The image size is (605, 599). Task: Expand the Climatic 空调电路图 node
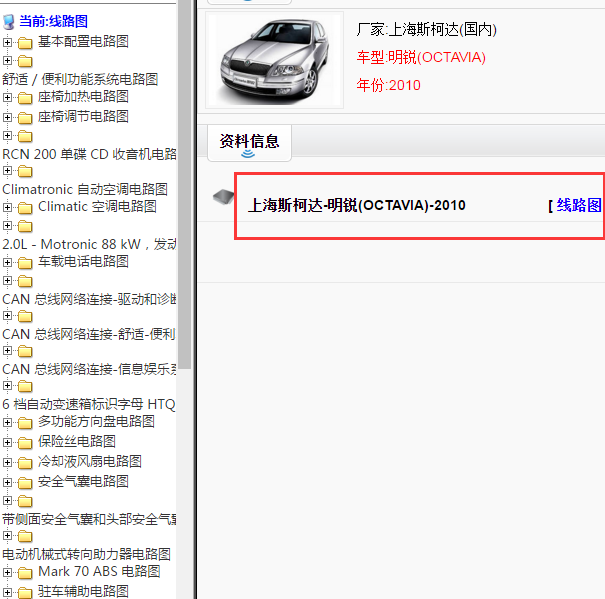[7, 207]
